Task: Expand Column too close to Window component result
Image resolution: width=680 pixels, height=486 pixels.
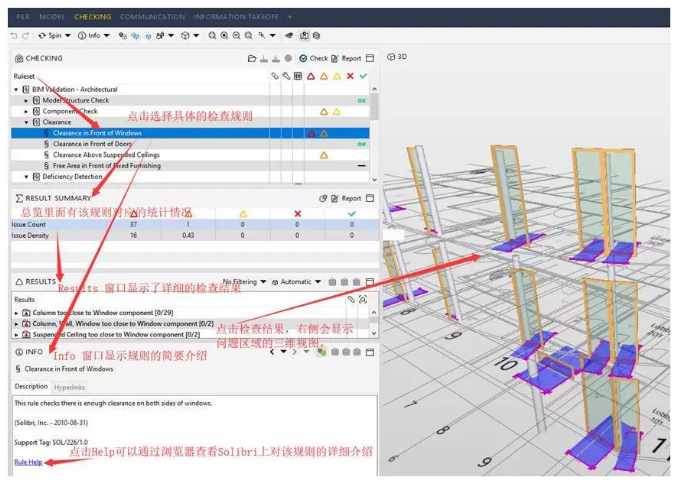Action: [x=16, y=313]
